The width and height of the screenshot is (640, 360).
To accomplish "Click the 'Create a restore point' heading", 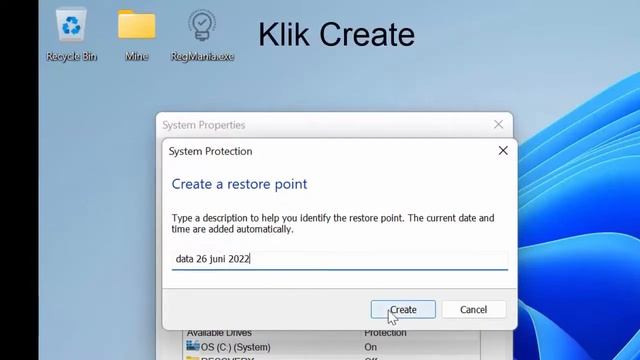I will point(239,184).
